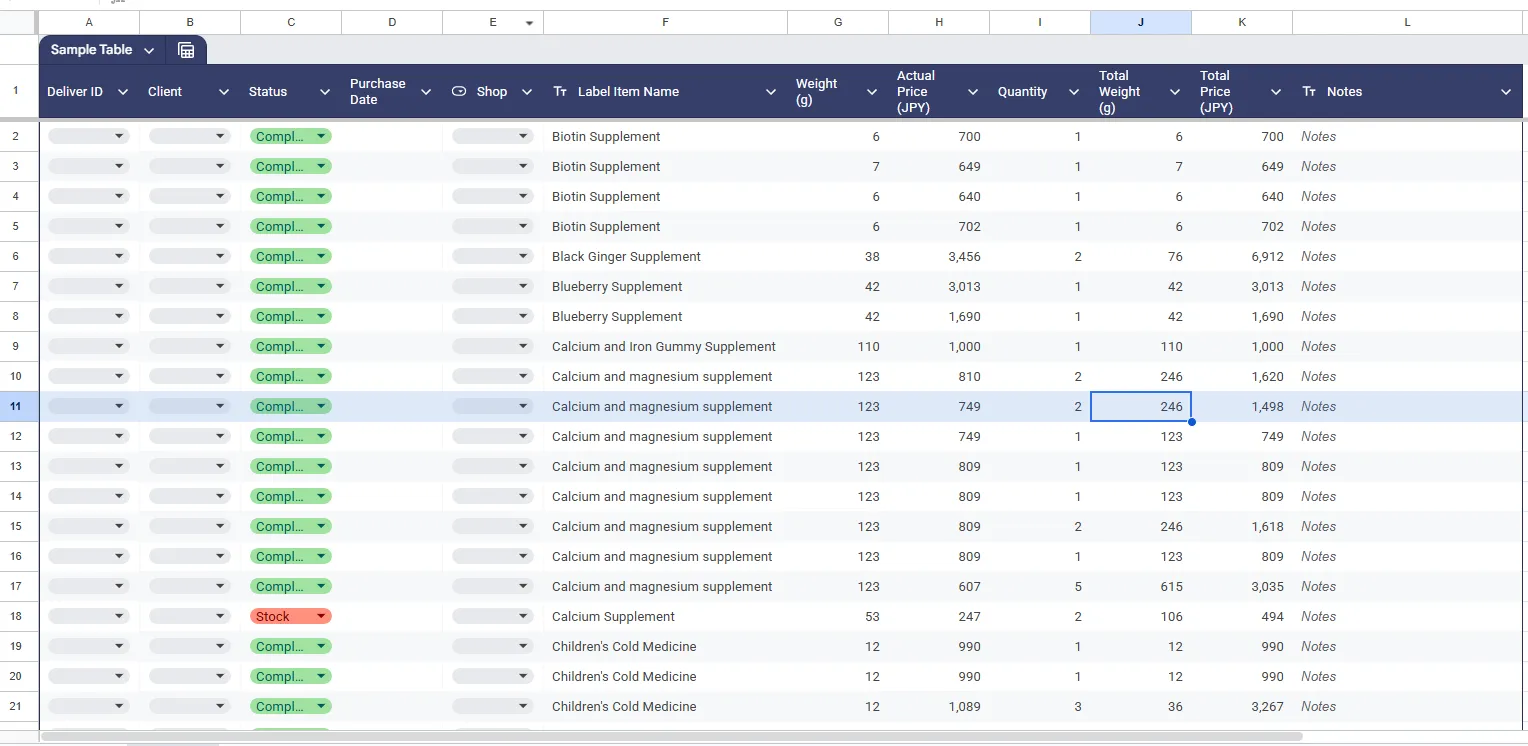Select the column J header
The width and height of the screenshot is (1528, 746).
point(1140,22)
